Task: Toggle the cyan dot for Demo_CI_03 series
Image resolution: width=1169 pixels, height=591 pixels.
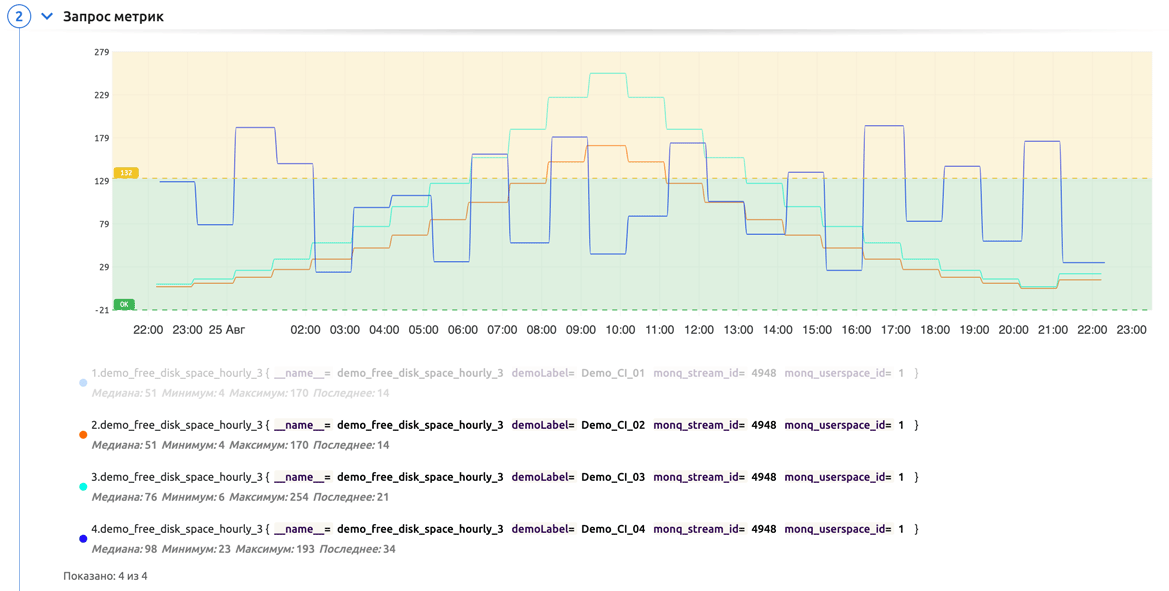Action: 83,487
